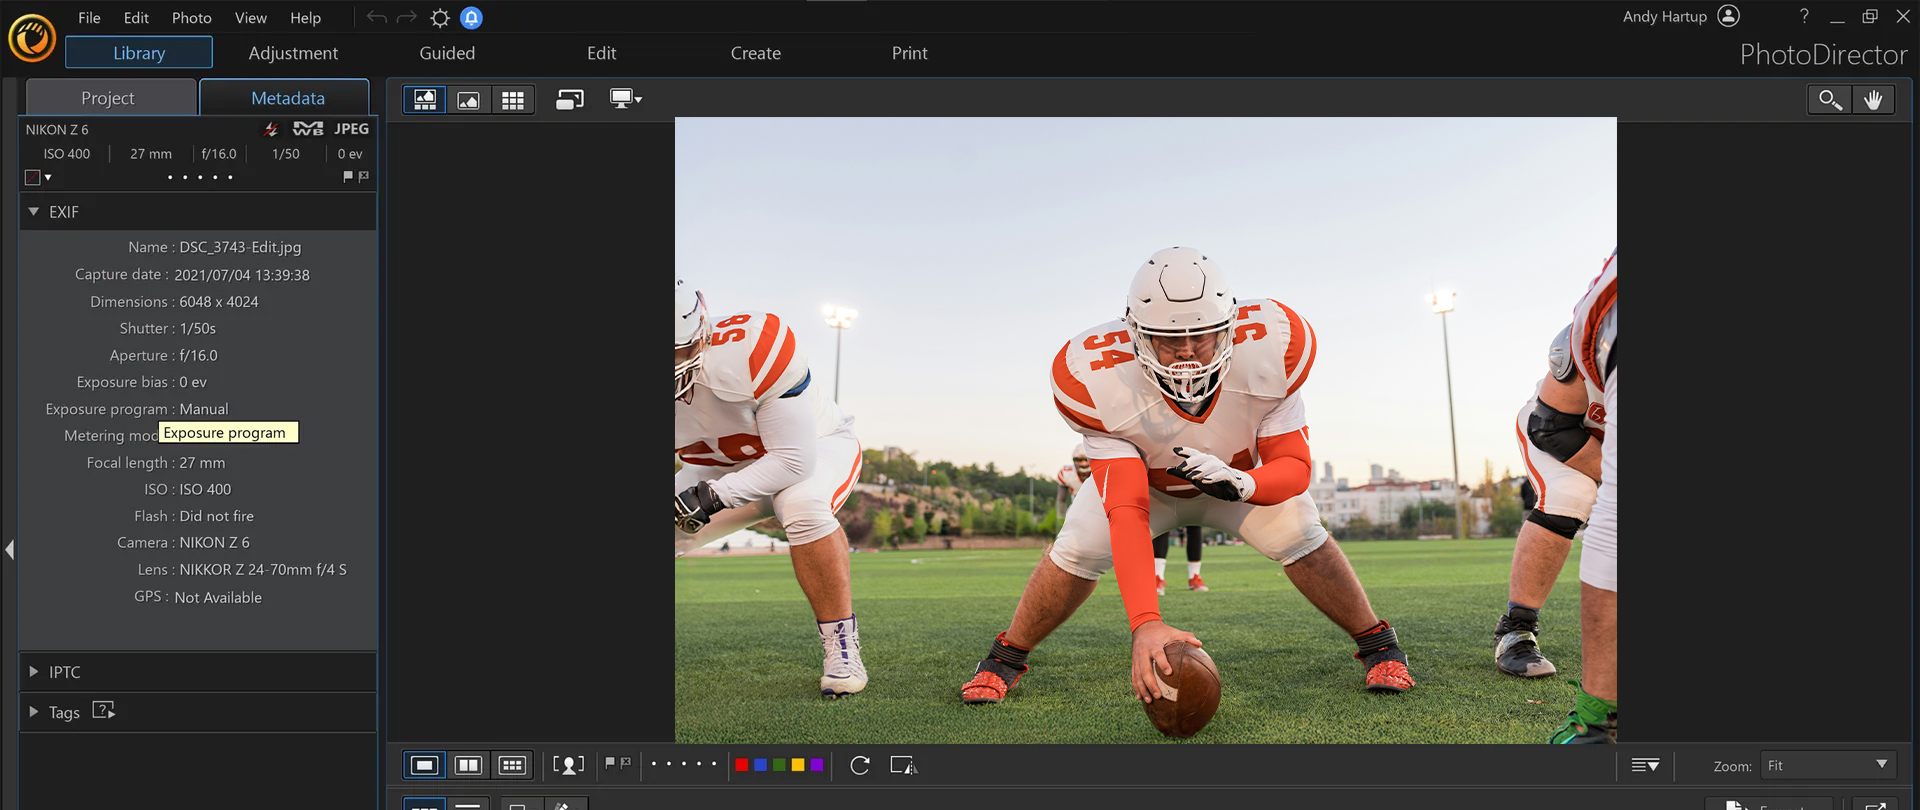This screenshot has height=810, width=1920.
Task: Open help with the question mark icon
Action: pyautogui.click(x=1804, y=16)
